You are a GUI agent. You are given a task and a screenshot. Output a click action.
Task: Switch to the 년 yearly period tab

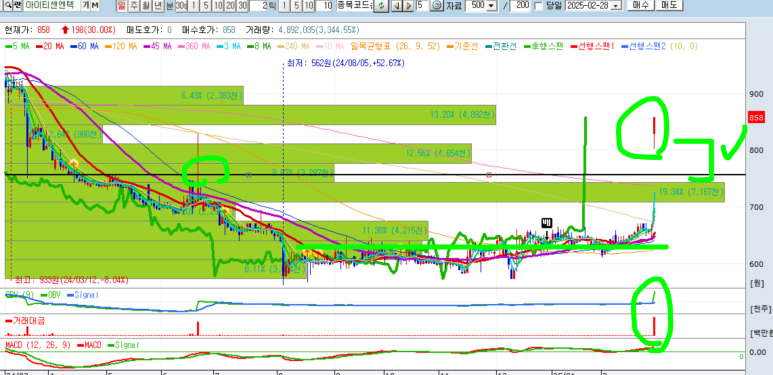[x=158, y=6]
